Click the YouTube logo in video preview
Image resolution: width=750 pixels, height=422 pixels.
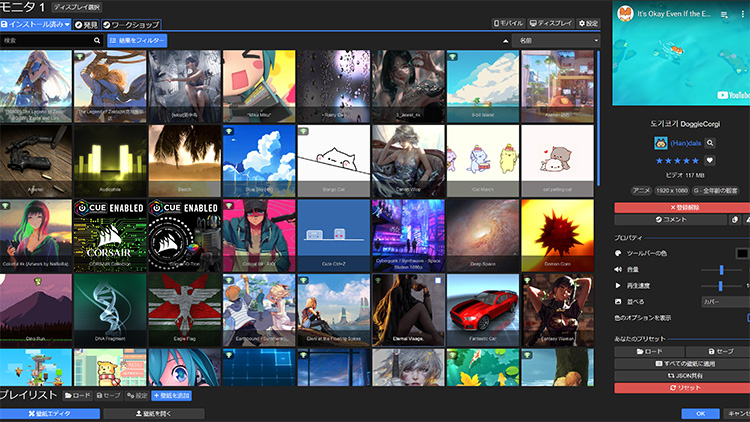[x=733, y=95]
